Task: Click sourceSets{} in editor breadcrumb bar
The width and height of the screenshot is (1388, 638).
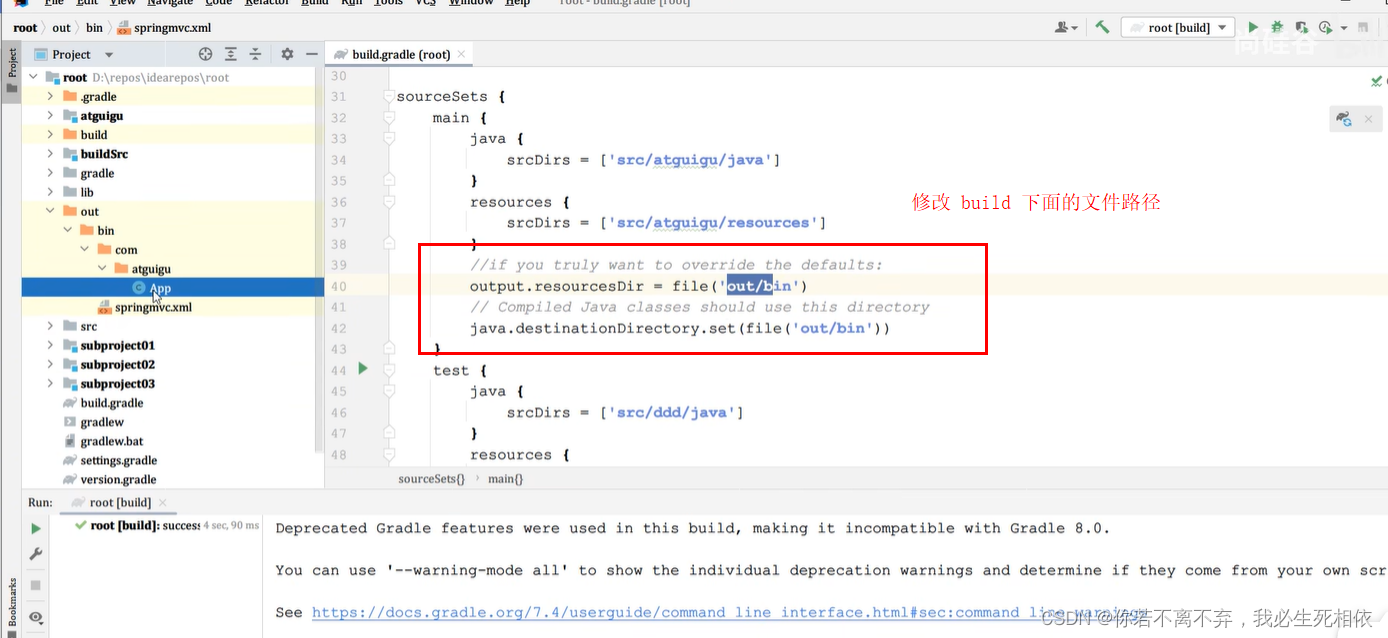Action: pyautogui.click(x=432, y=479)
